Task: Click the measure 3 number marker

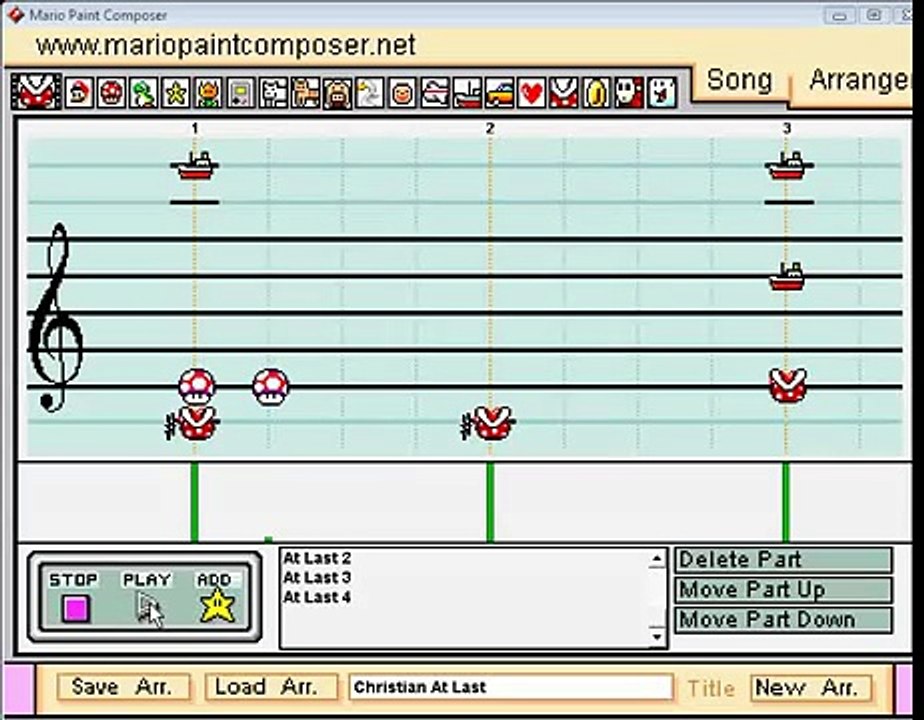Action: pos(787,128)
